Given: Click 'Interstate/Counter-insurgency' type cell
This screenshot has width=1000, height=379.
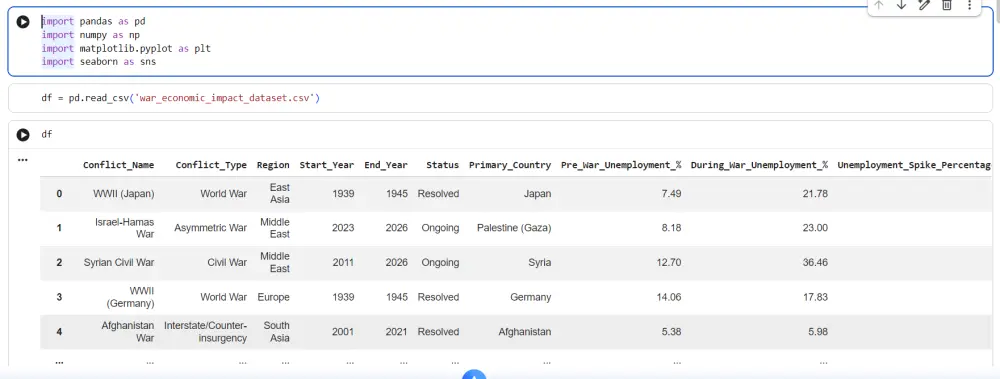Looking at the screenshot, I should coord(205,332).
